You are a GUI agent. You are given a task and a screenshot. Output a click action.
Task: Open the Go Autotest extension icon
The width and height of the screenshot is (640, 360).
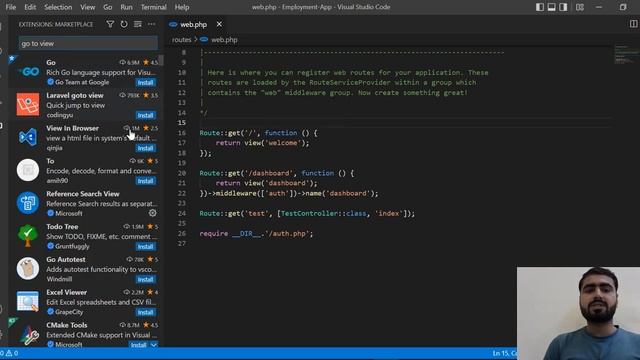28,268
